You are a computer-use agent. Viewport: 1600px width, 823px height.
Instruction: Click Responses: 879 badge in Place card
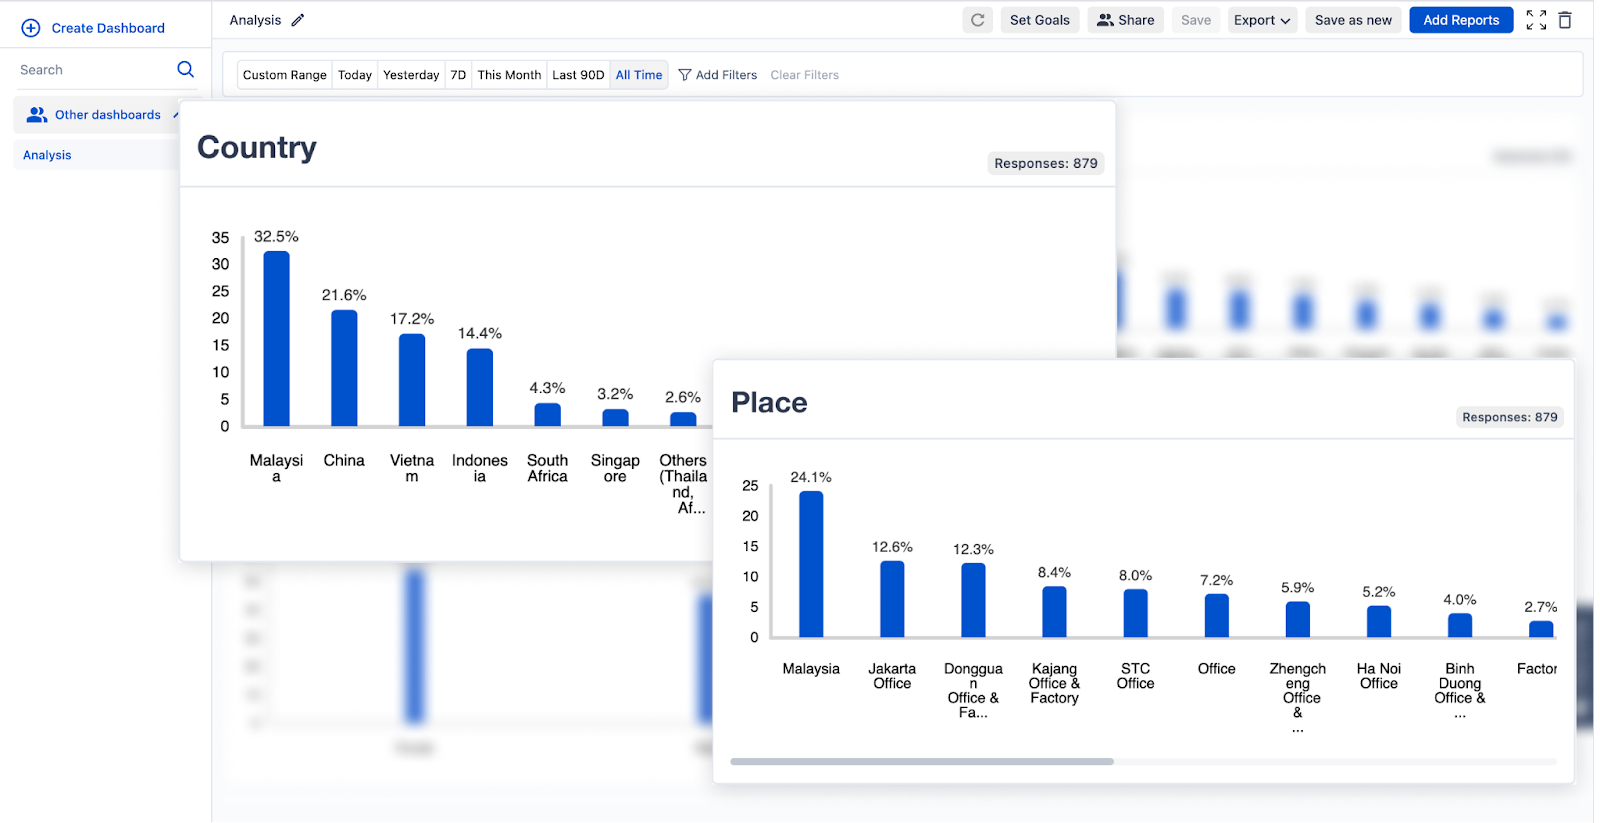[1510, 417]
